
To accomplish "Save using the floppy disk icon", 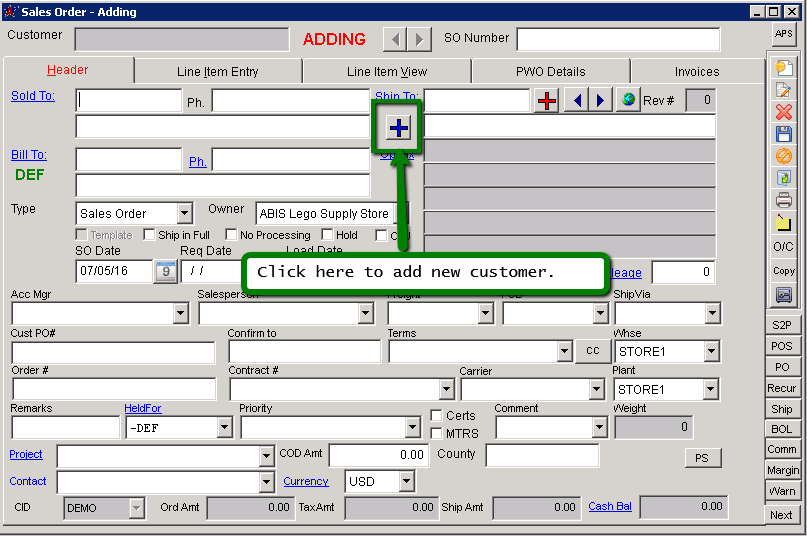I will (x=783, y=134).
